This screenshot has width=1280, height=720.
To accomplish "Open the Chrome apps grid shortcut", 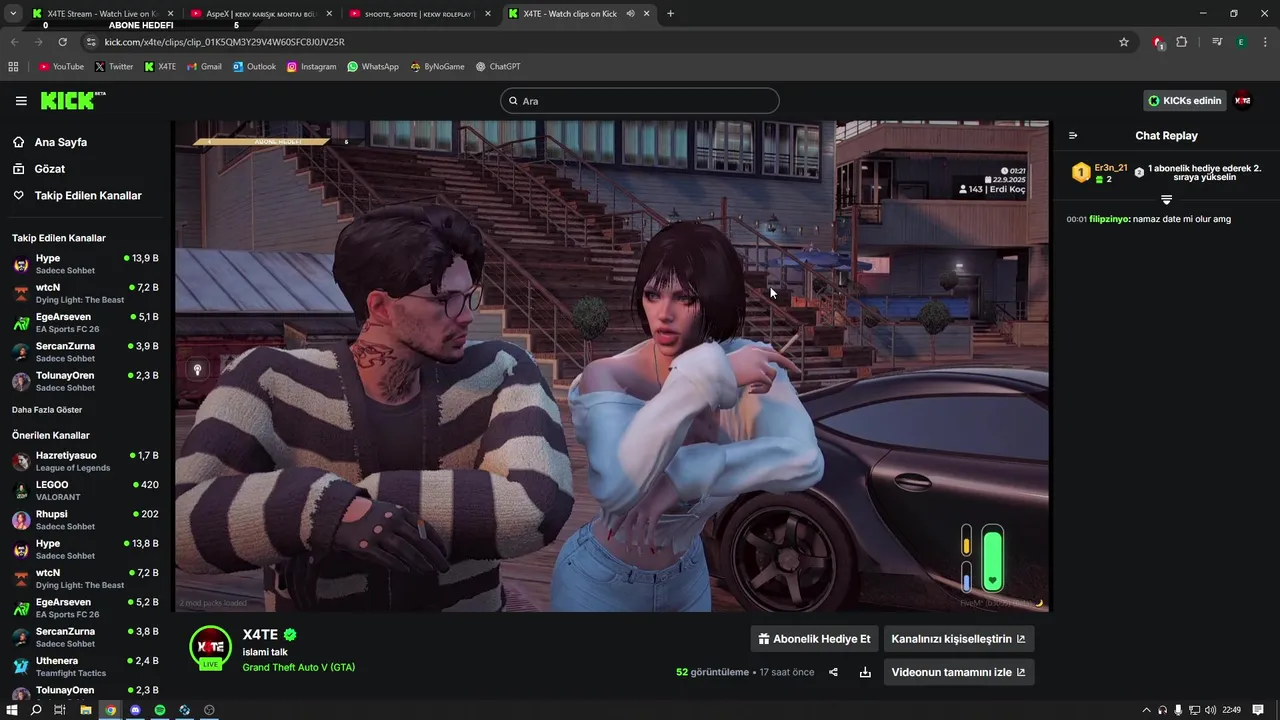I will (x=13, y=67).
